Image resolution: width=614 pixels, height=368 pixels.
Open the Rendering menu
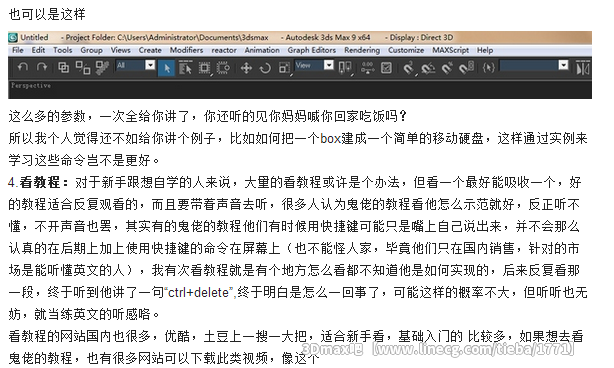(x=362, y=50)
